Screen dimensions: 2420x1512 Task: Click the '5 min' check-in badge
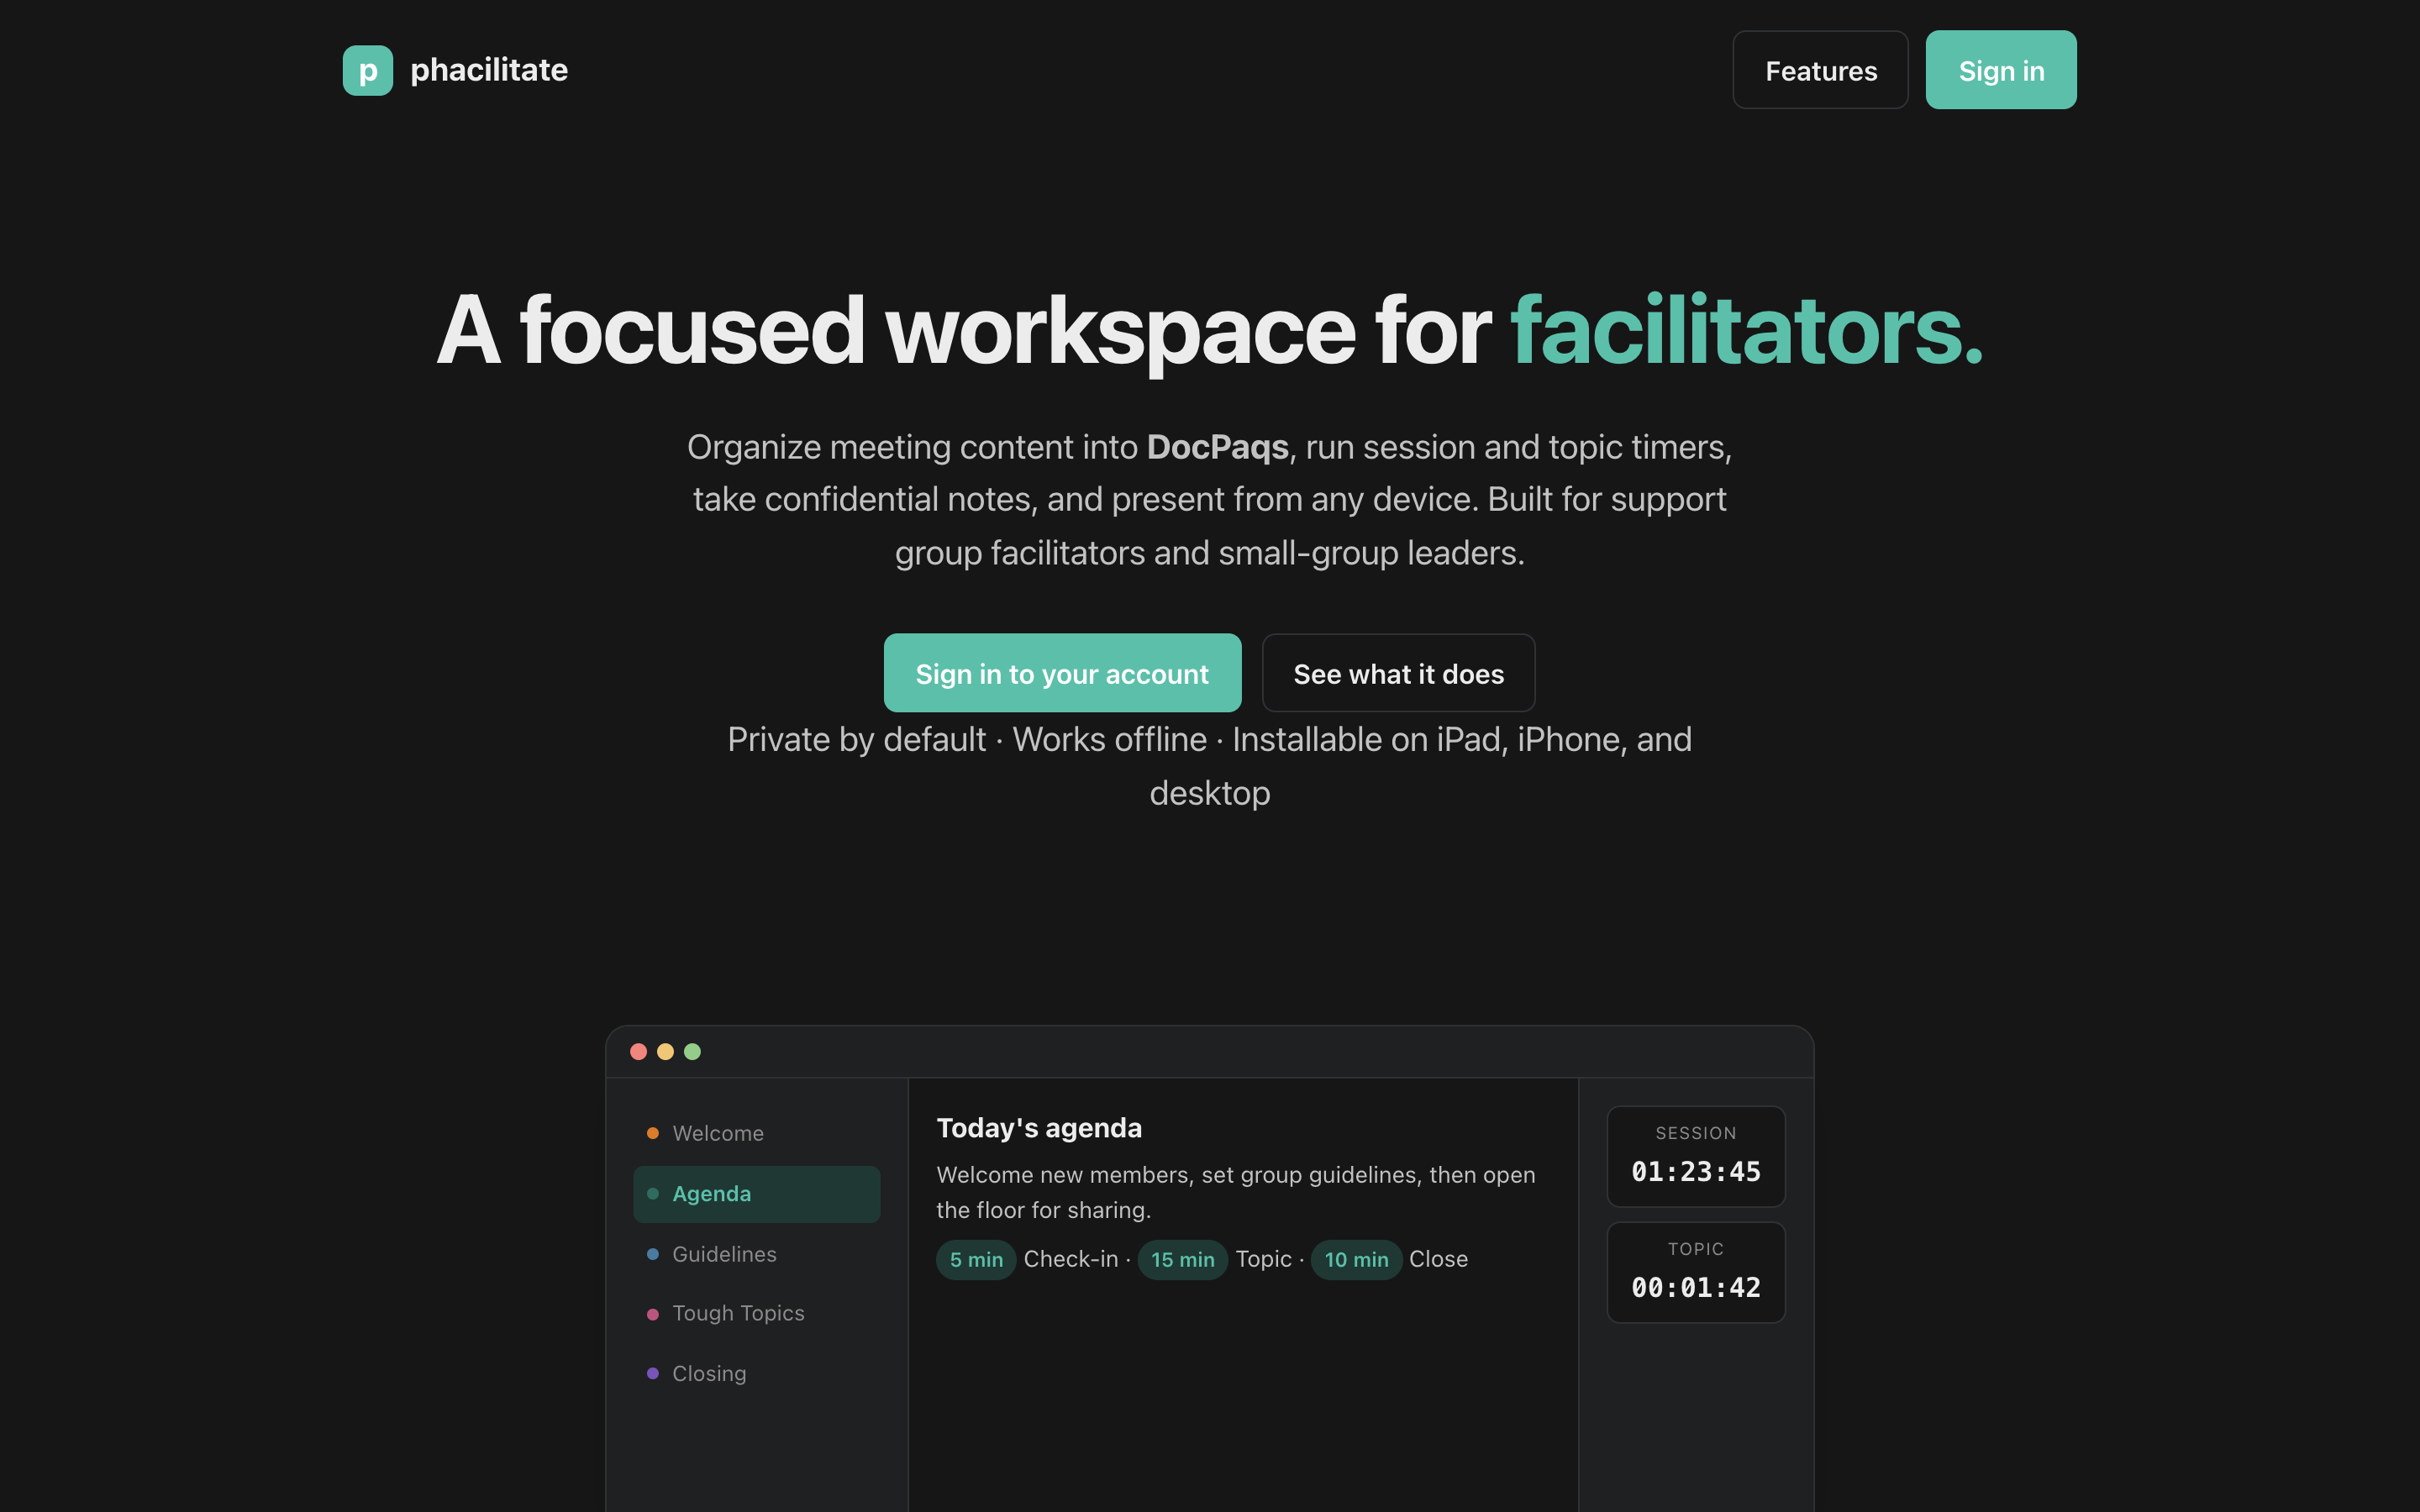976,1259
